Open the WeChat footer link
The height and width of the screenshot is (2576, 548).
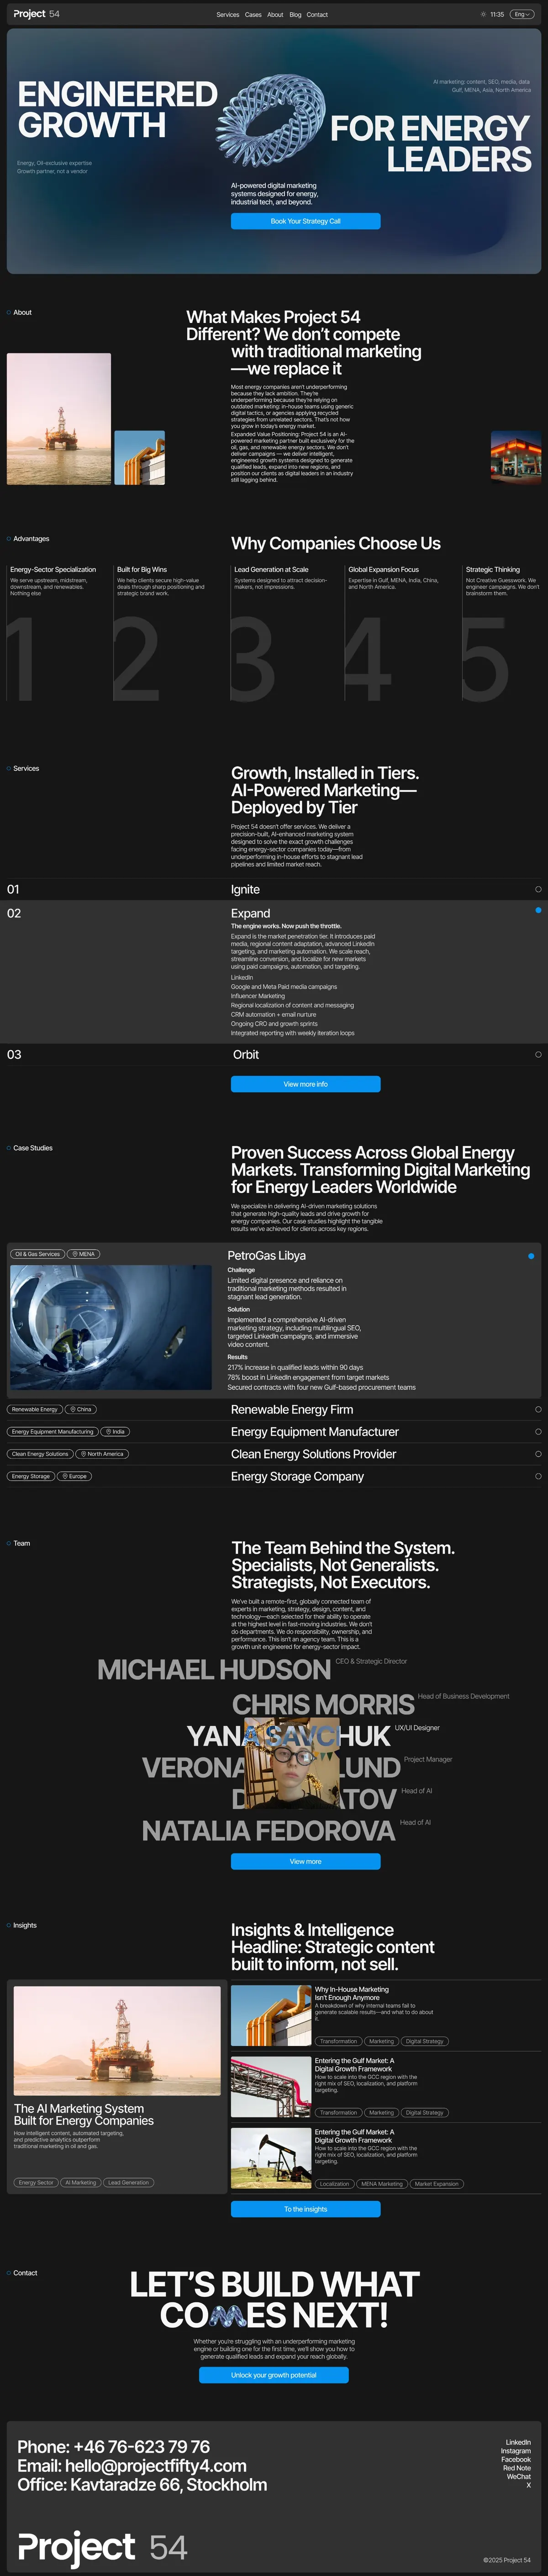click(519, 2477)
